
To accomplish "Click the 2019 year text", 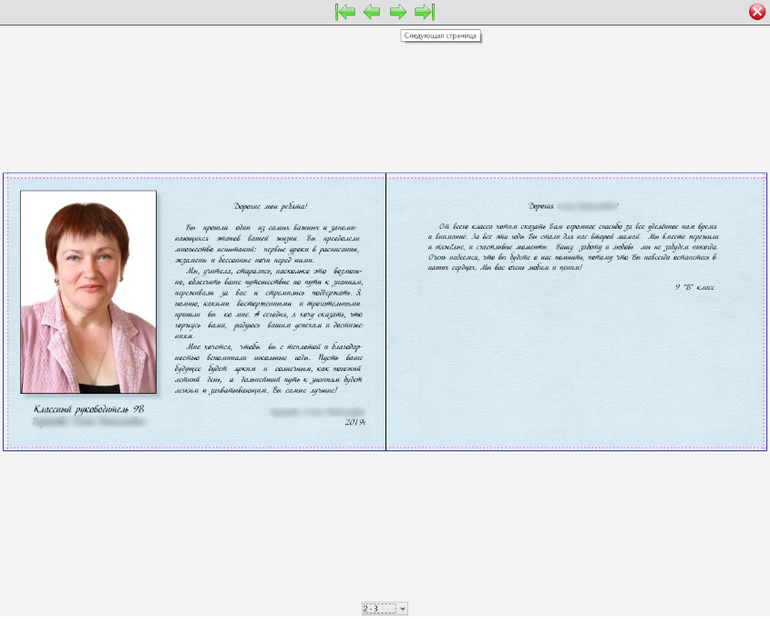I will point(355,422).
